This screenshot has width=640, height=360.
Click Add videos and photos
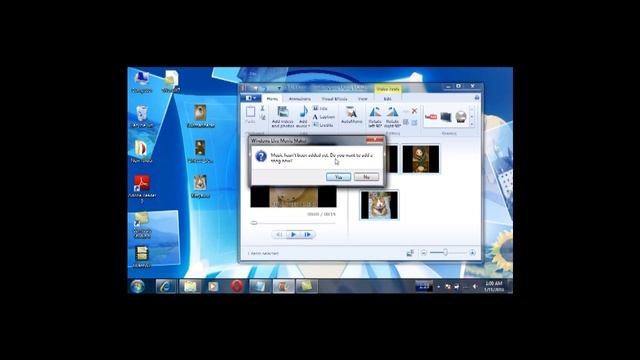pyautogui.click(x=283, y=117)
